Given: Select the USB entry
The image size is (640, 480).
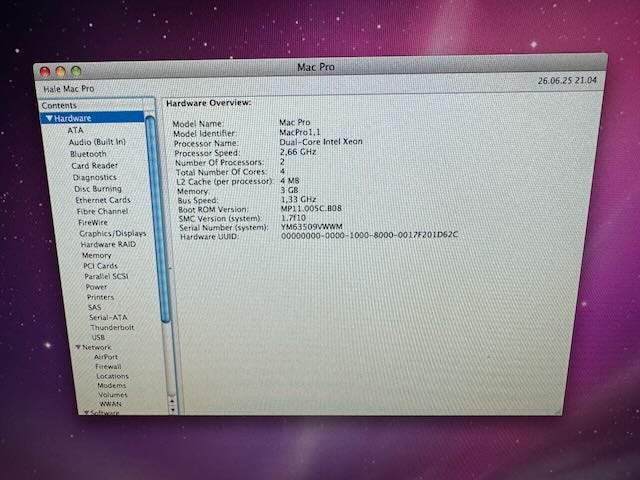Looking at the screenshot, I should (98, 337).
